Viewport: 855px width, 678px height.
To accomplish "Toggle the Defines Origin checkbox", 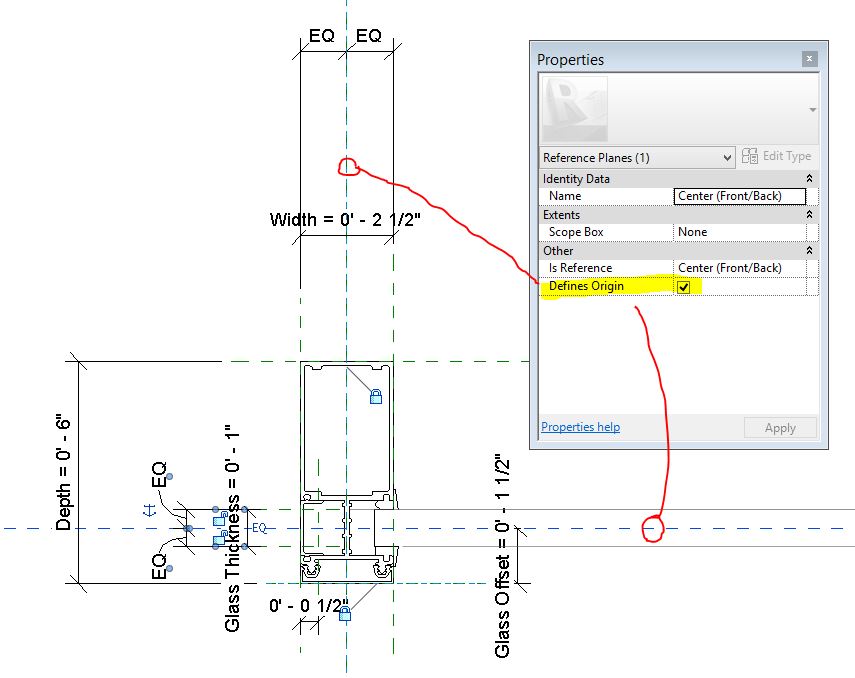I will click(683, 287).
